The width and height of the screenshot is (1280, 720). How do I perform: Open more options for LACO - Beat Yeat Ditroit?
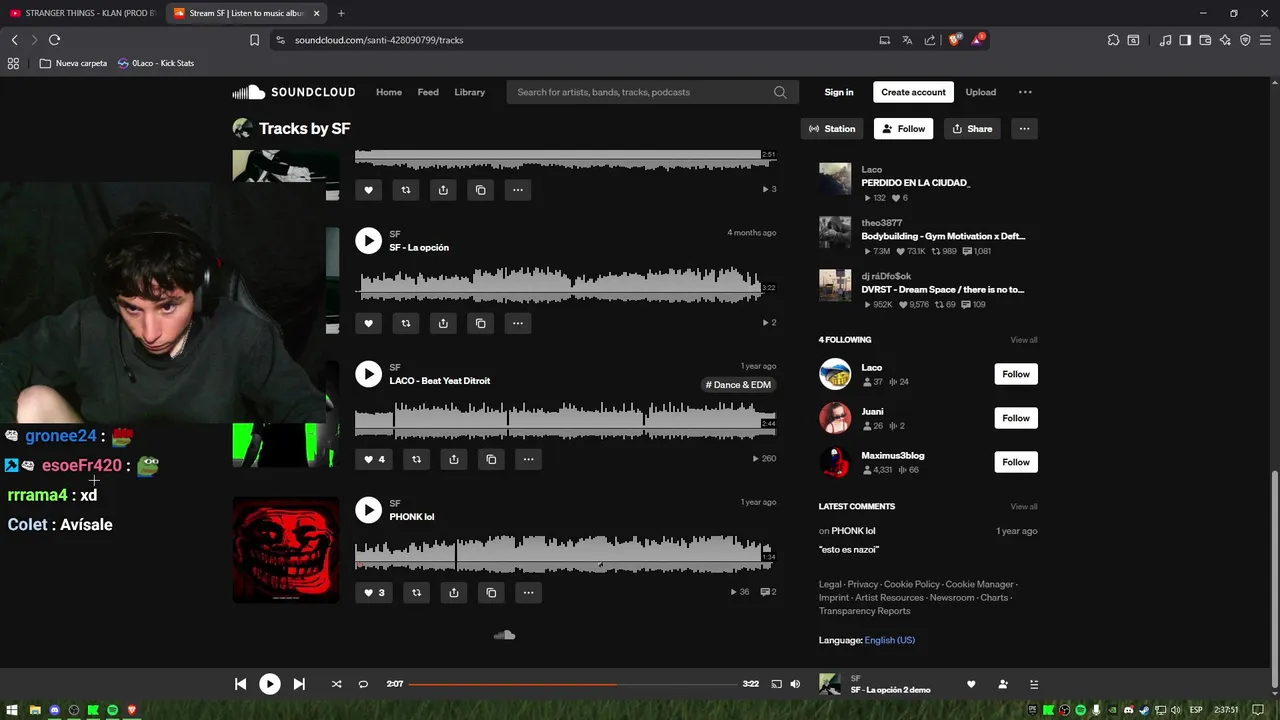click(528, 459)
